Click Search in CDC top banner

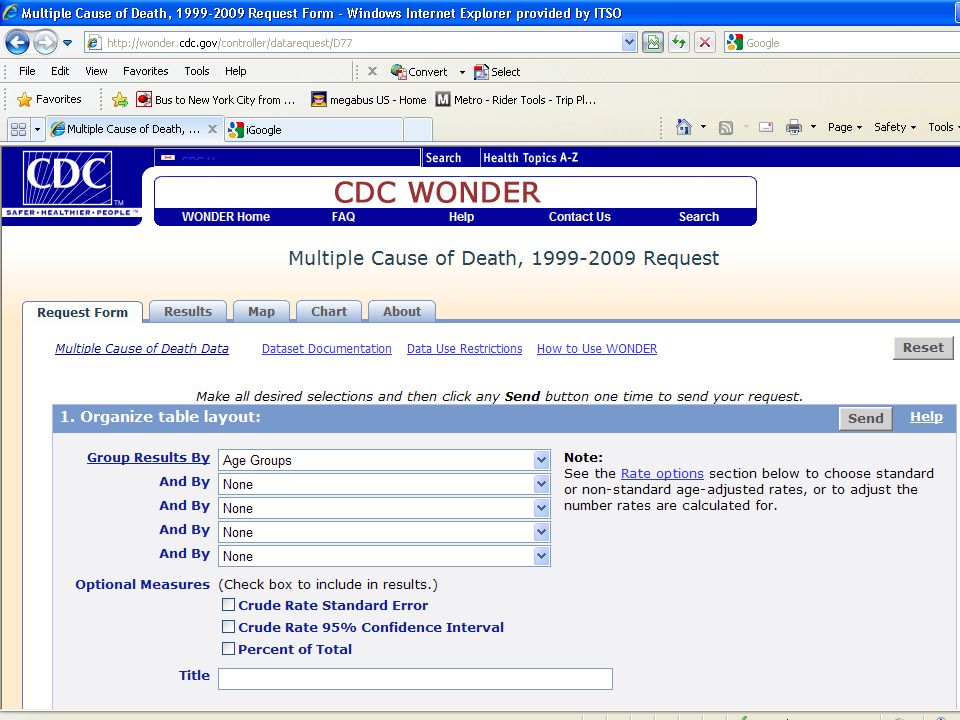click(x=443, y=158)
